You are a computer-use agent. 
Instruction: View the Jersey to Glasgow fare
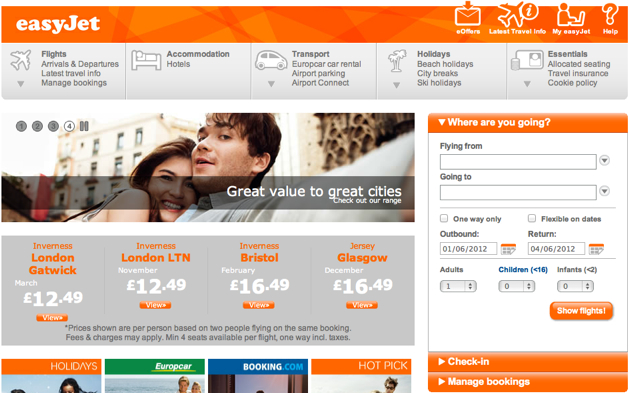coord(362,305)
